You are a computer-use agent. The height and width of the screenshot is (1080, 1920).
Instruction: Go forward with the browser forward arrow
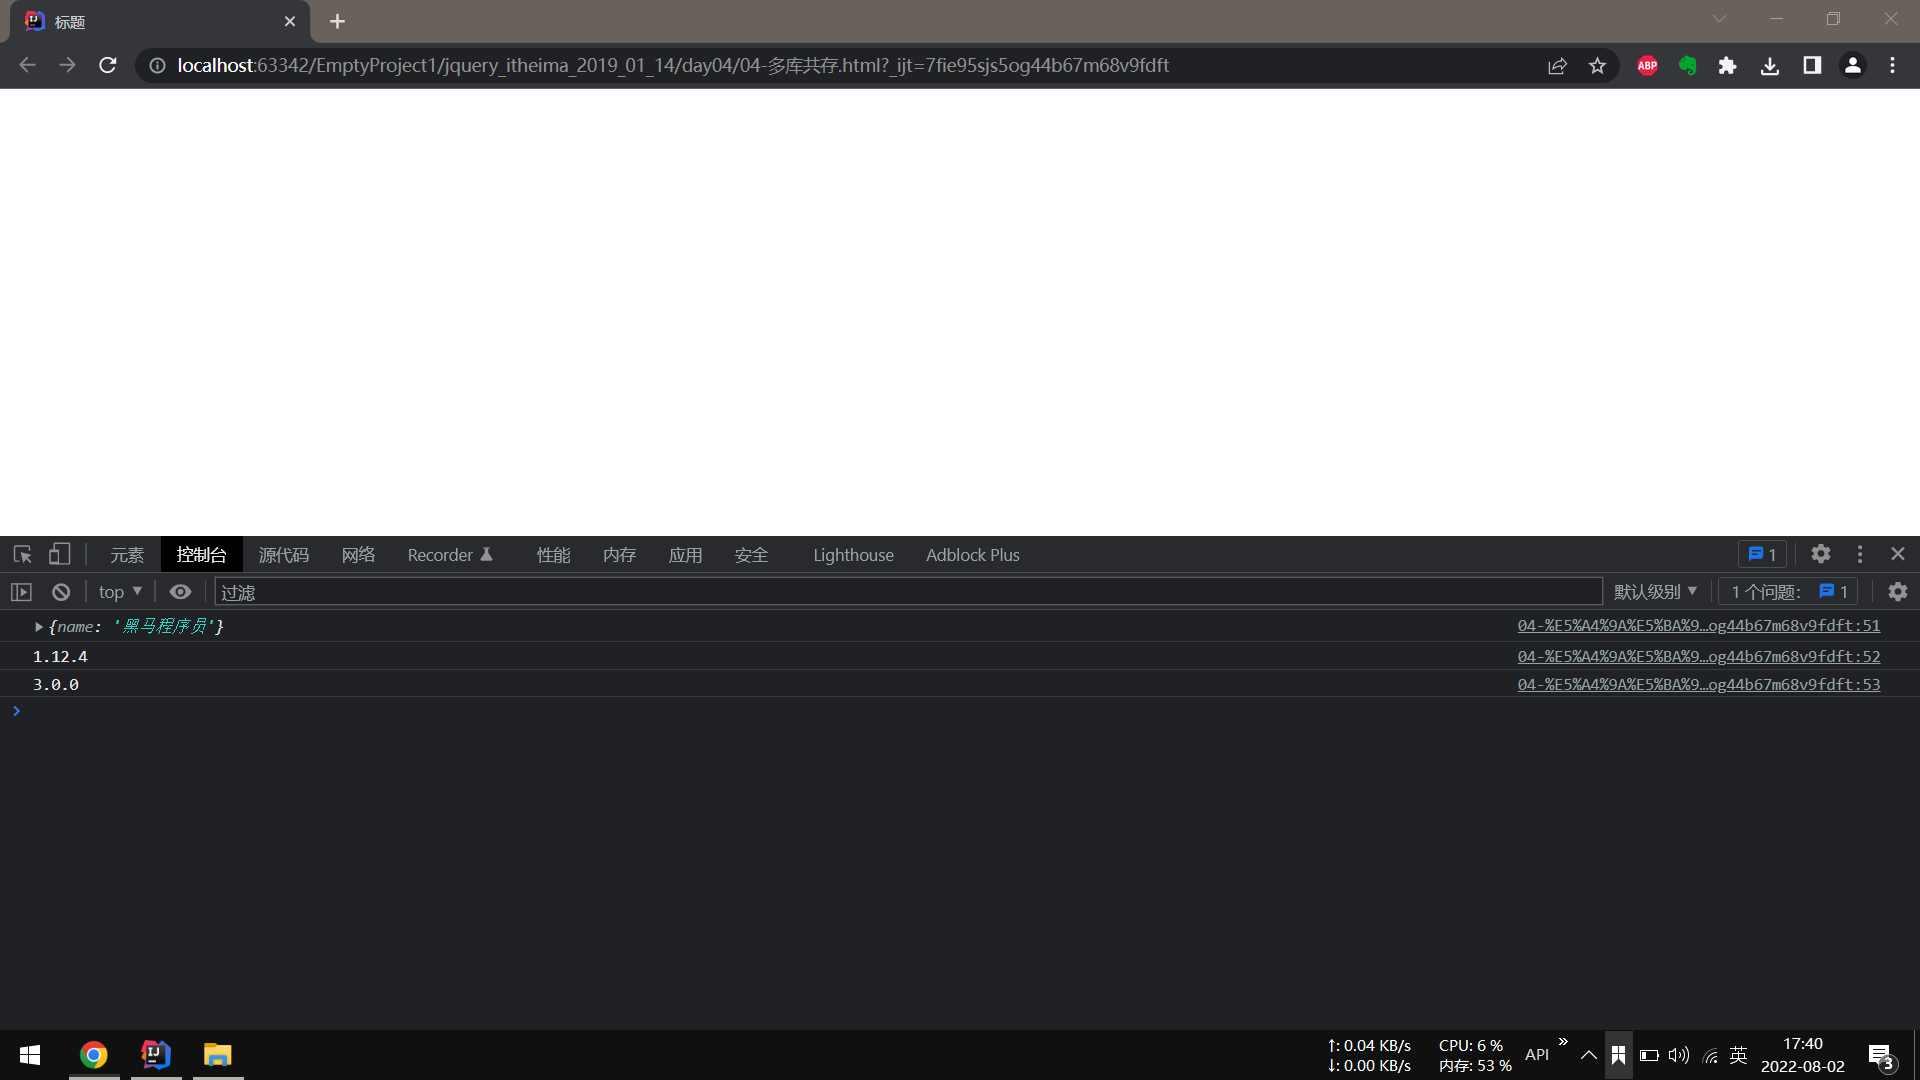(67, 65)
